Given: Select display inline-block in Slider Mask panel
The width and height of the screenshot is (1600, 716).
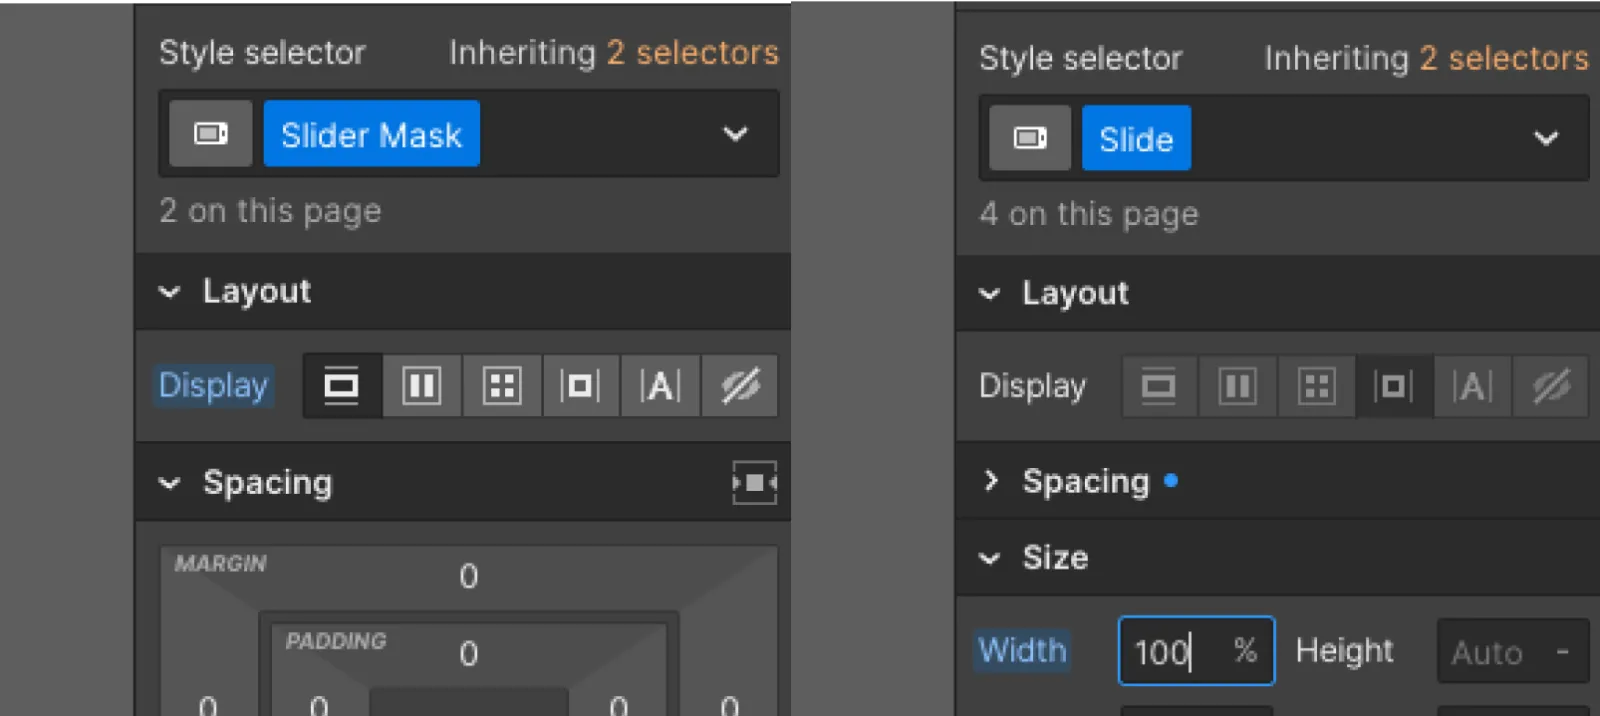Looking at the screenshot, I should point(580,385).
